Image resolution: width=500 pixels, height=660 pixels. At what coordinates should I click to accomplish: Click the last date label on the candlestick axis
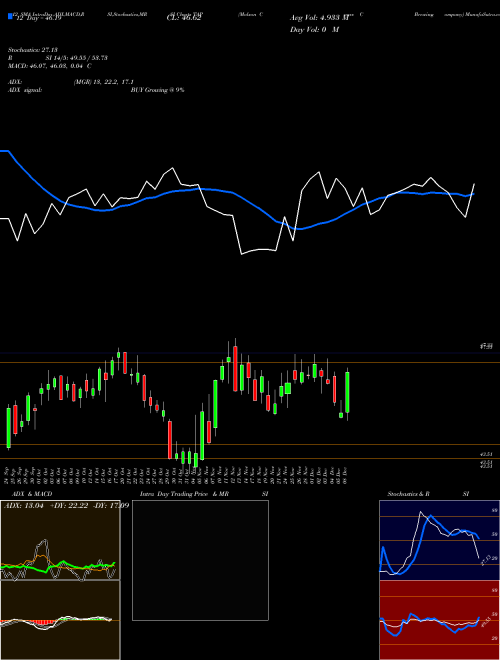point(345,475)
